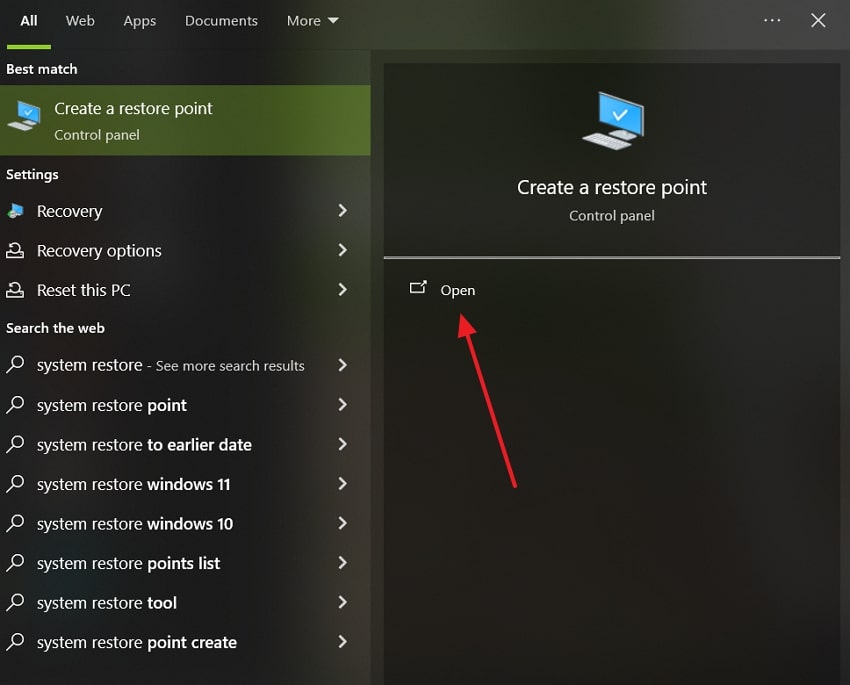Expand the More filter dropdown
The width and height of the screenshot is (850, 685).
tap(312, 20)
